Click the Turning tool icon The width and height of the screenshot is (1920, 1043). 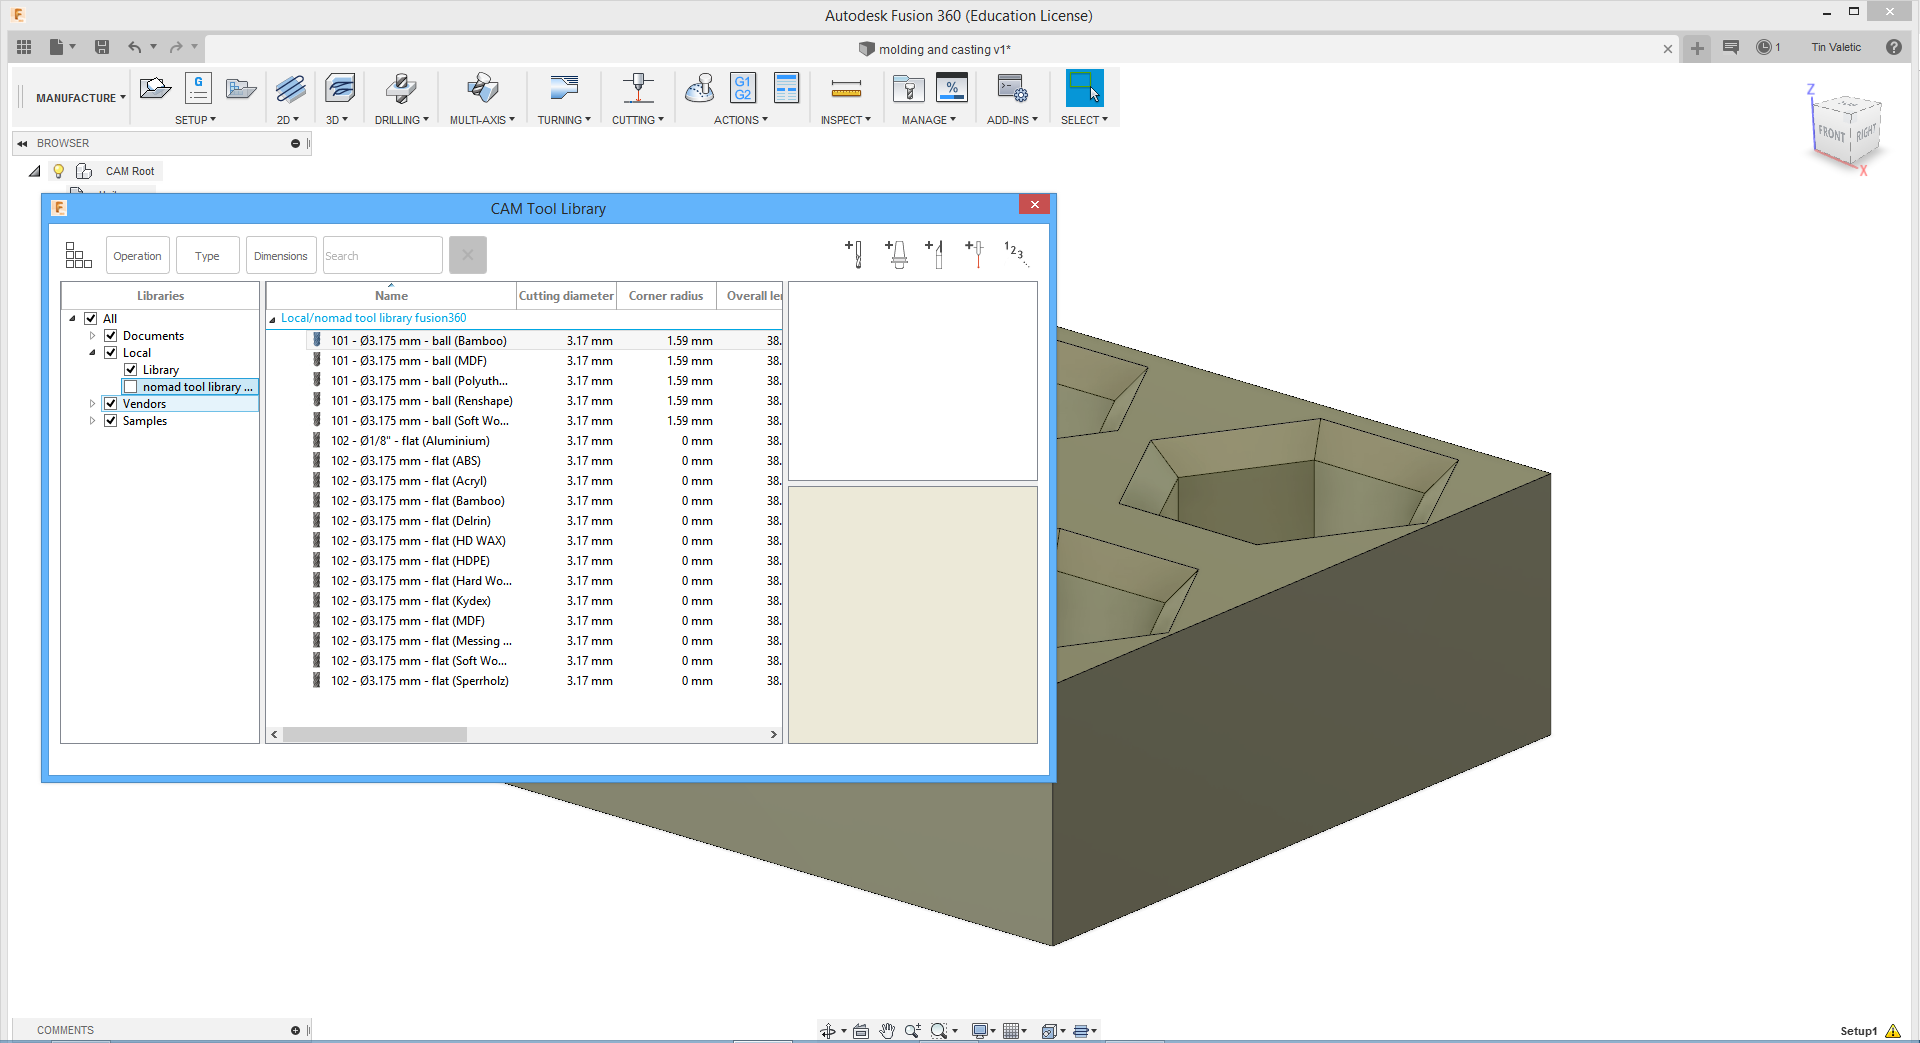564,89
